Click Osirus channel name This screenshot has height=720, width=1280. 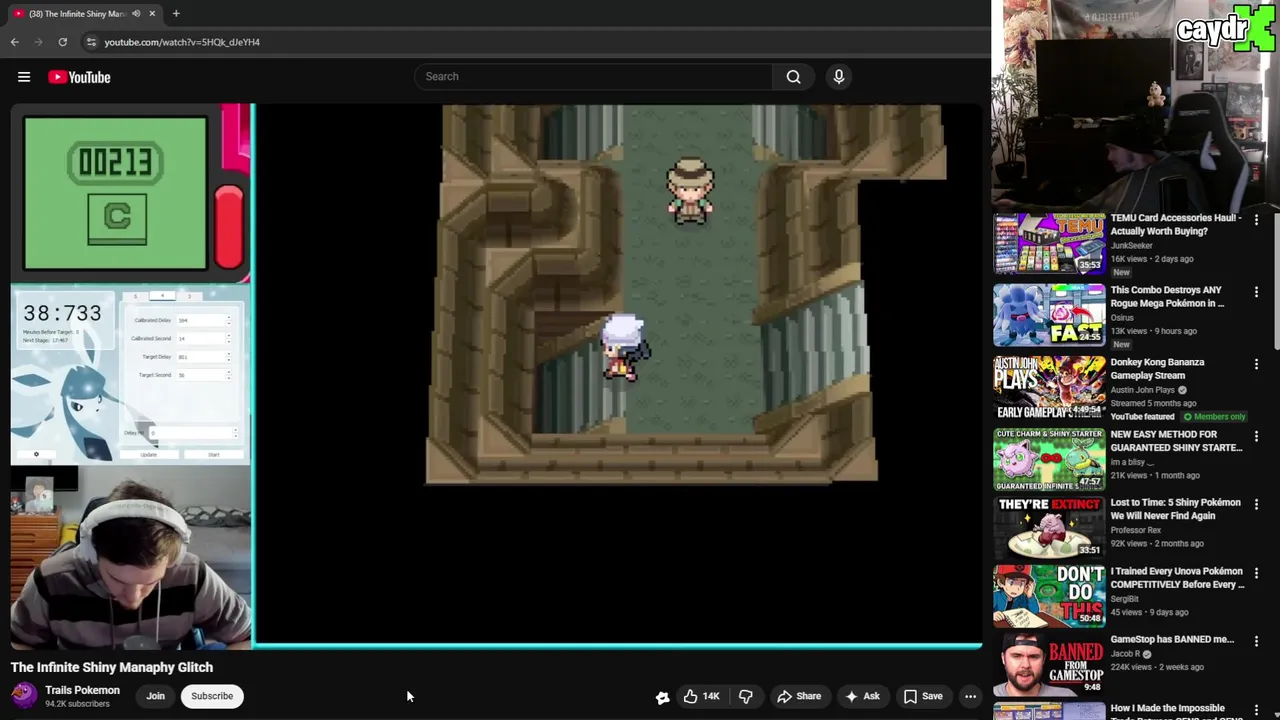(1122, 317)
